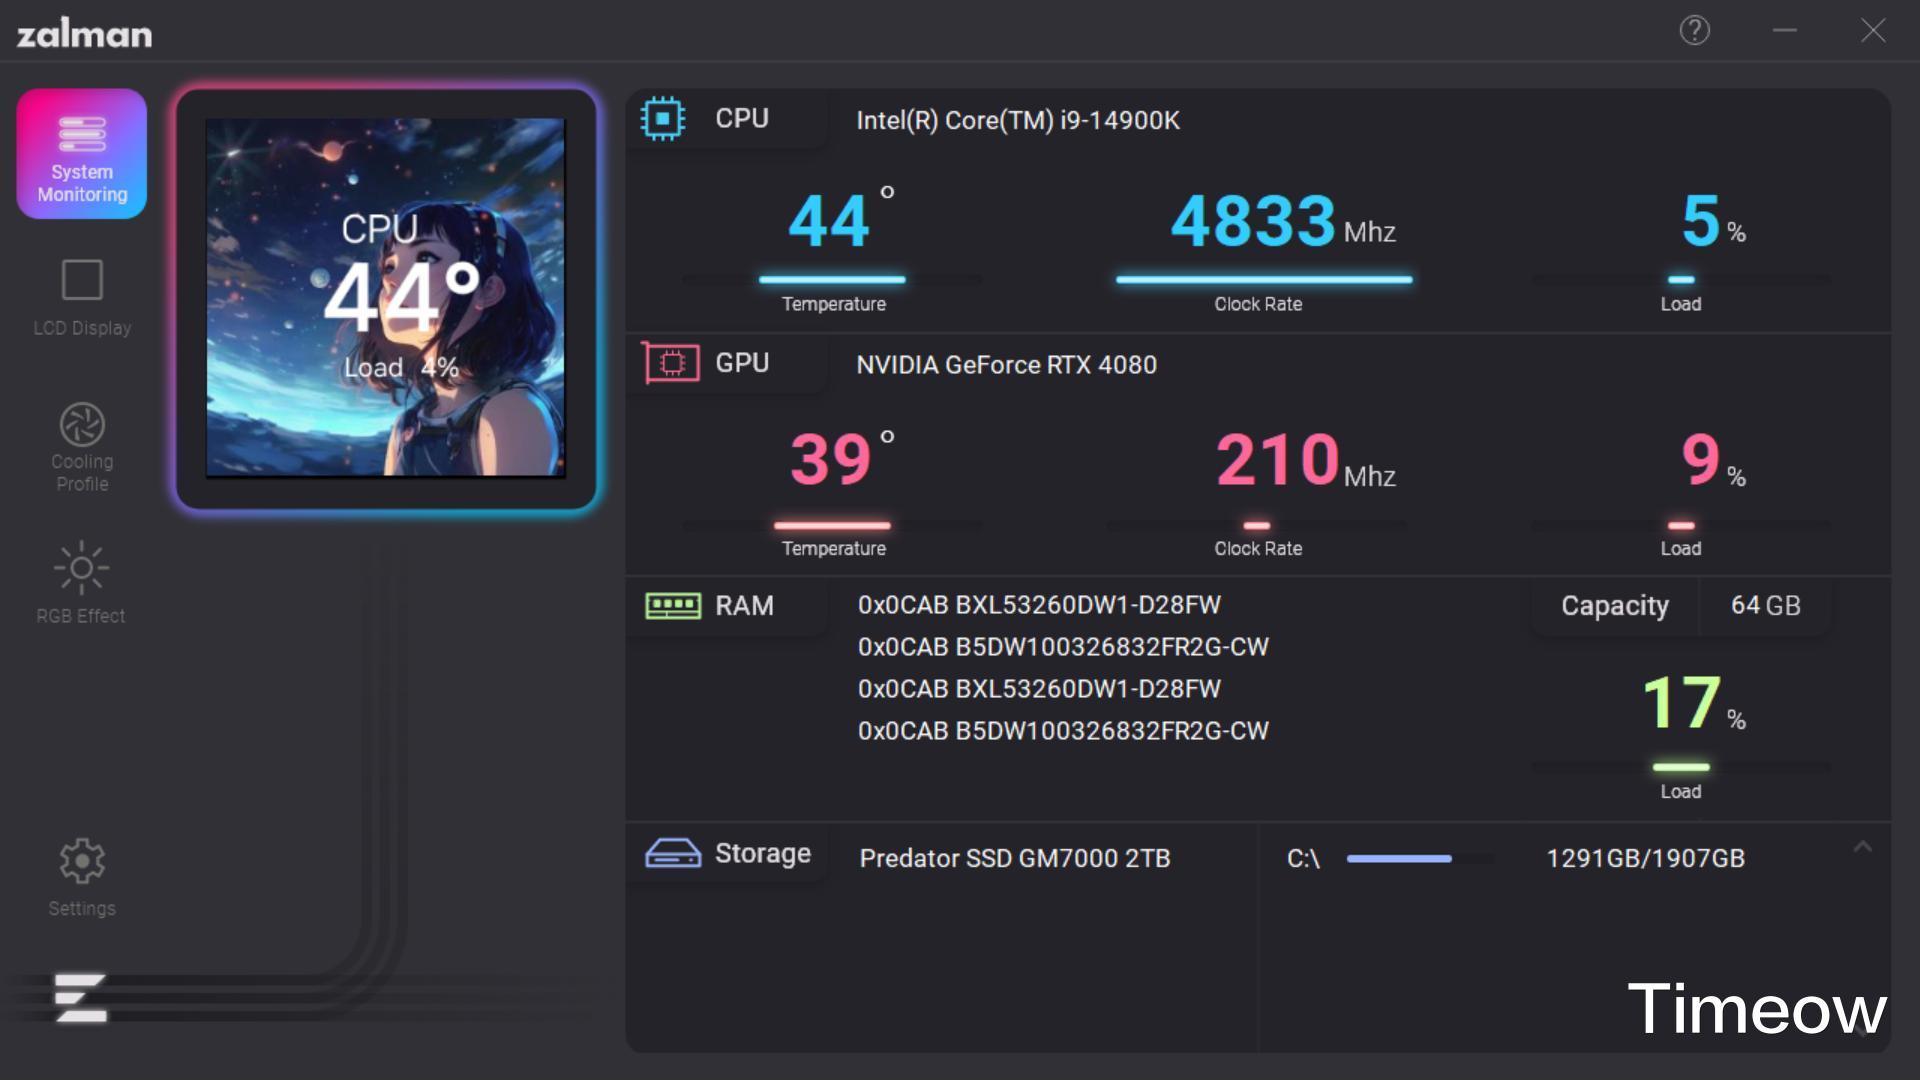The height and width of the screenshot is (1080, 1920).
Task: Open the System Monitoring page
Action: tap(82, 154)
